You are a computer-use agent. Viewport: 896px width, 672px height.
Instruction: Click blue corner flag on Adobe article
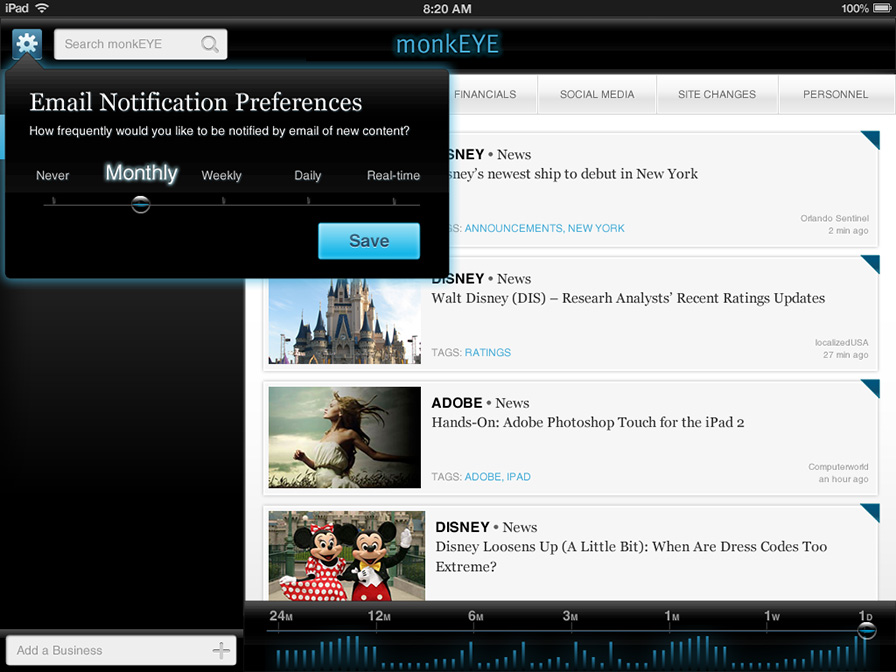click(869, 389)
